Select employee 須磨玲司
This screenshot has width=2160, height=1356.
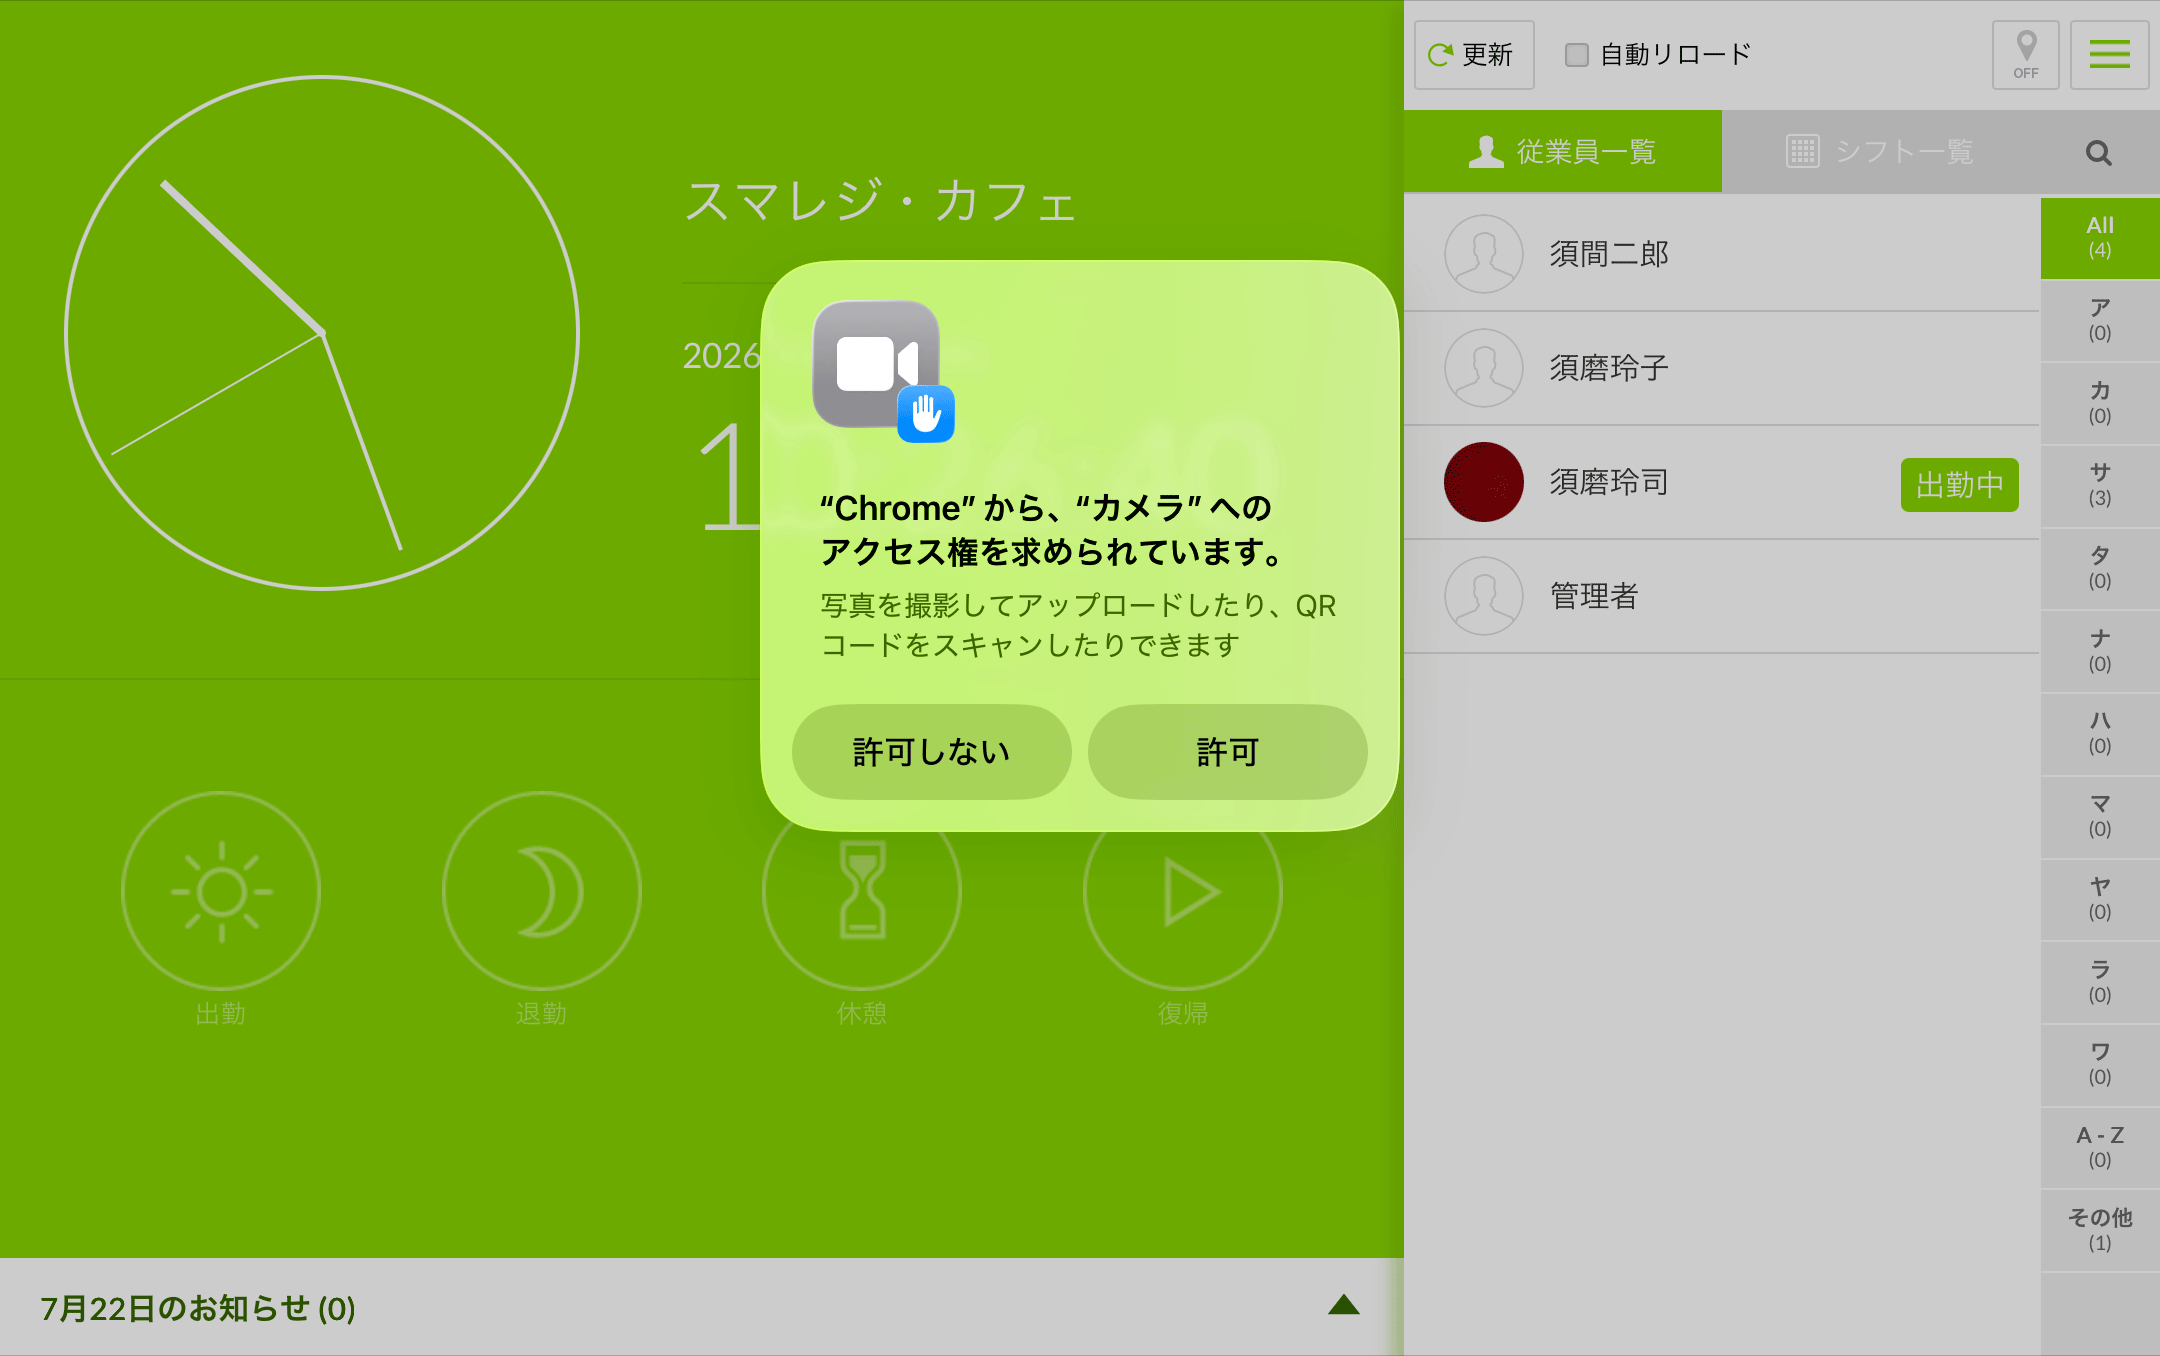pos(1721,482)
